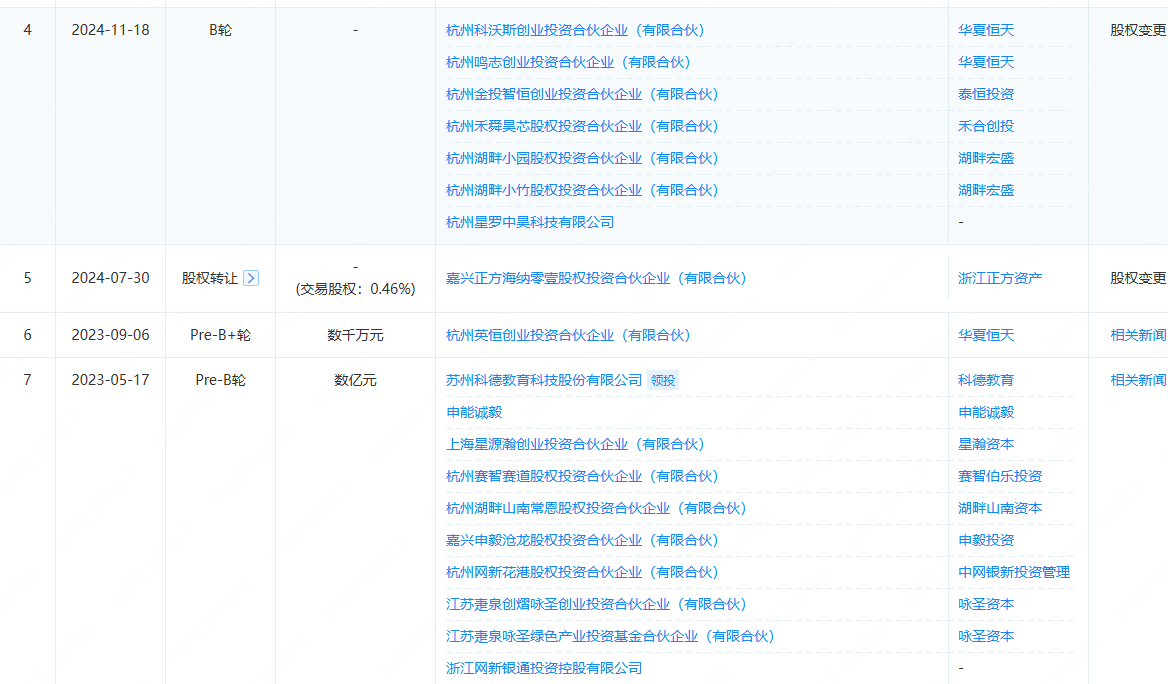Click 股权变更 in the B轮 row
This screenshot has height=684, width=1168.
[x=1138, y=31]
